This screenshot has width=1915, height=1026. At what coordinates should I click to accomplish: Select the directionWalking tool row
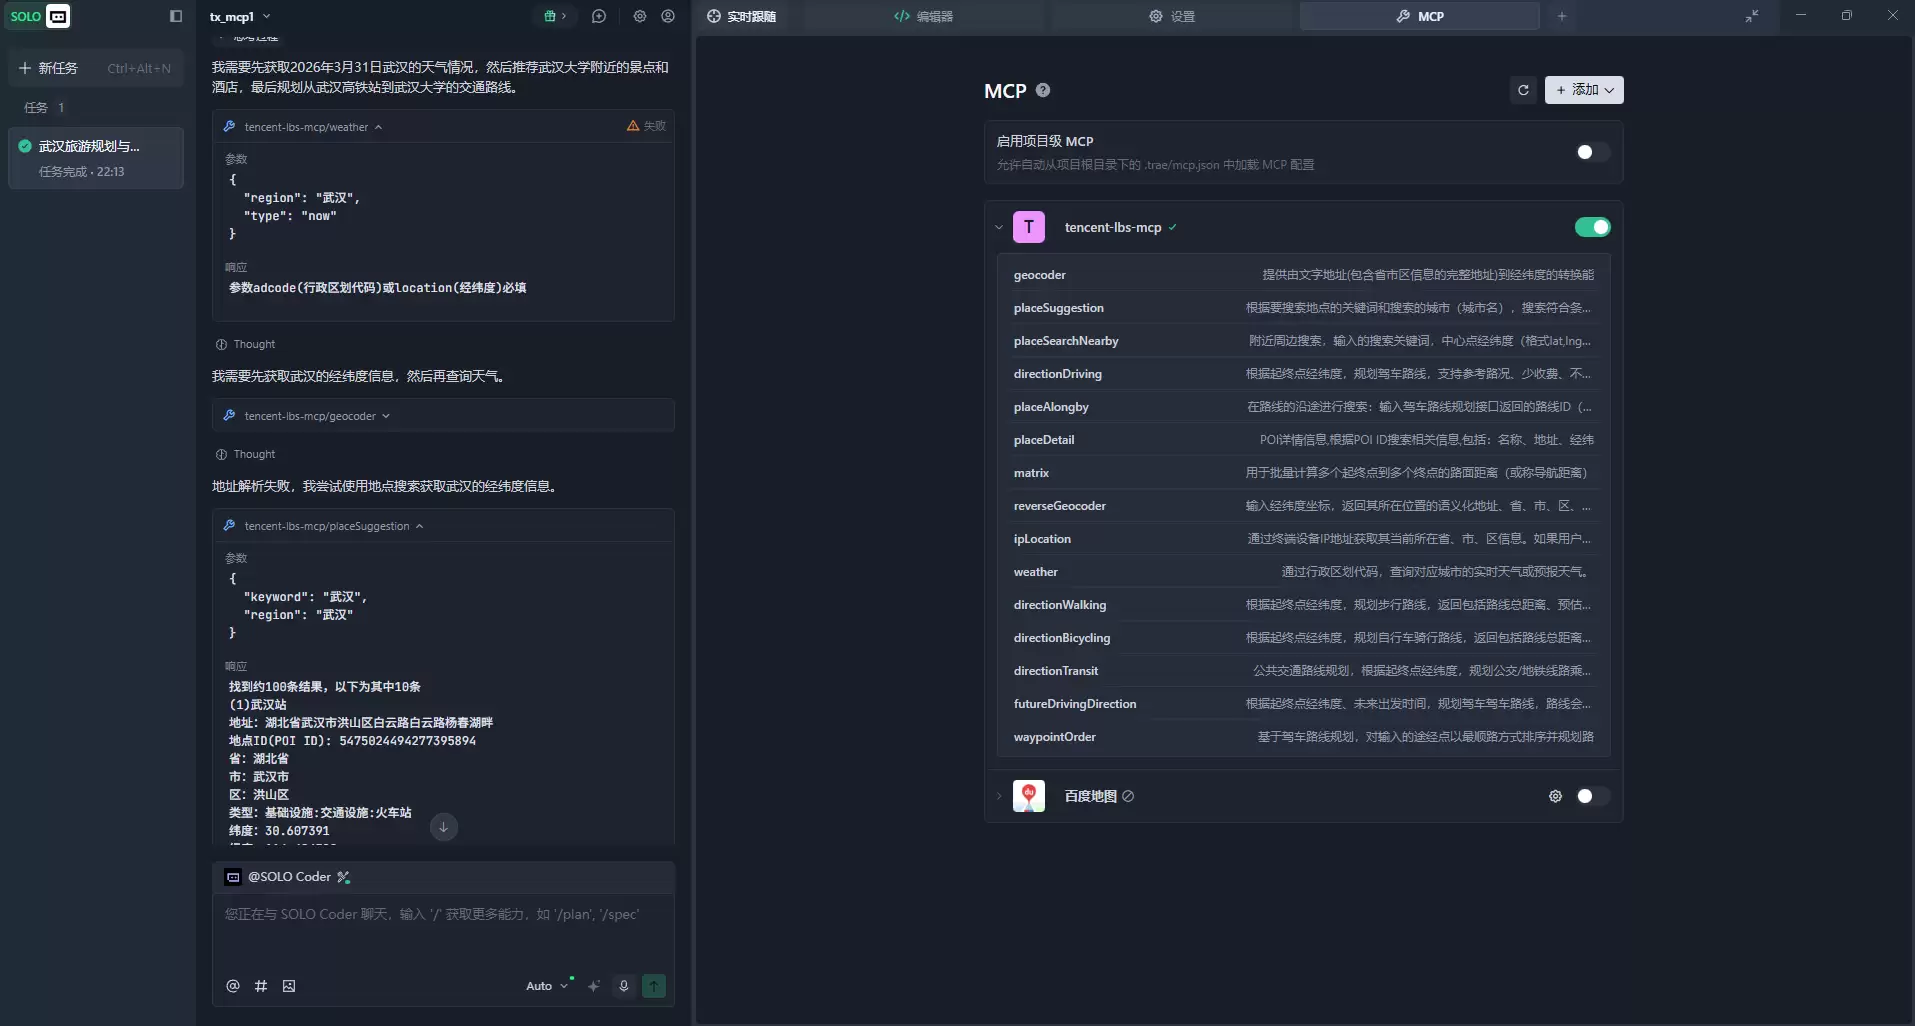[1303, 605]
